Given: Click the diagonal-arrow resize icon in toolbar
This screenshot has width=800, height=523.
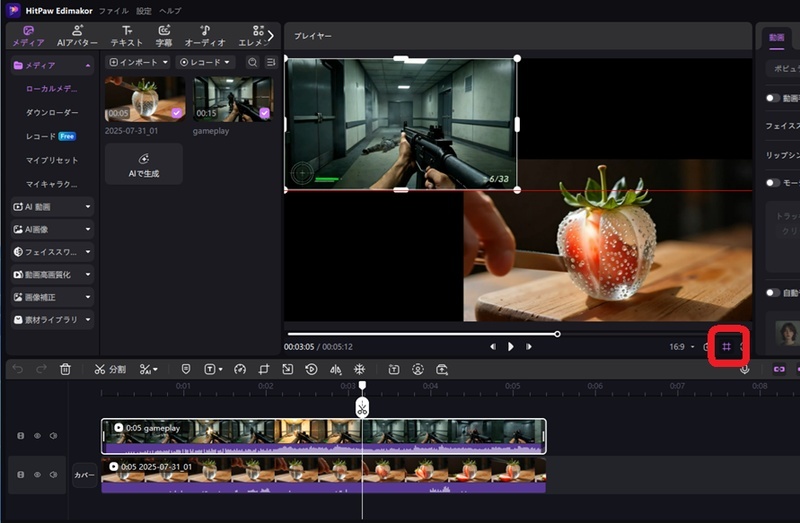Looking at the screenshot, I should [x=288, y=369].
